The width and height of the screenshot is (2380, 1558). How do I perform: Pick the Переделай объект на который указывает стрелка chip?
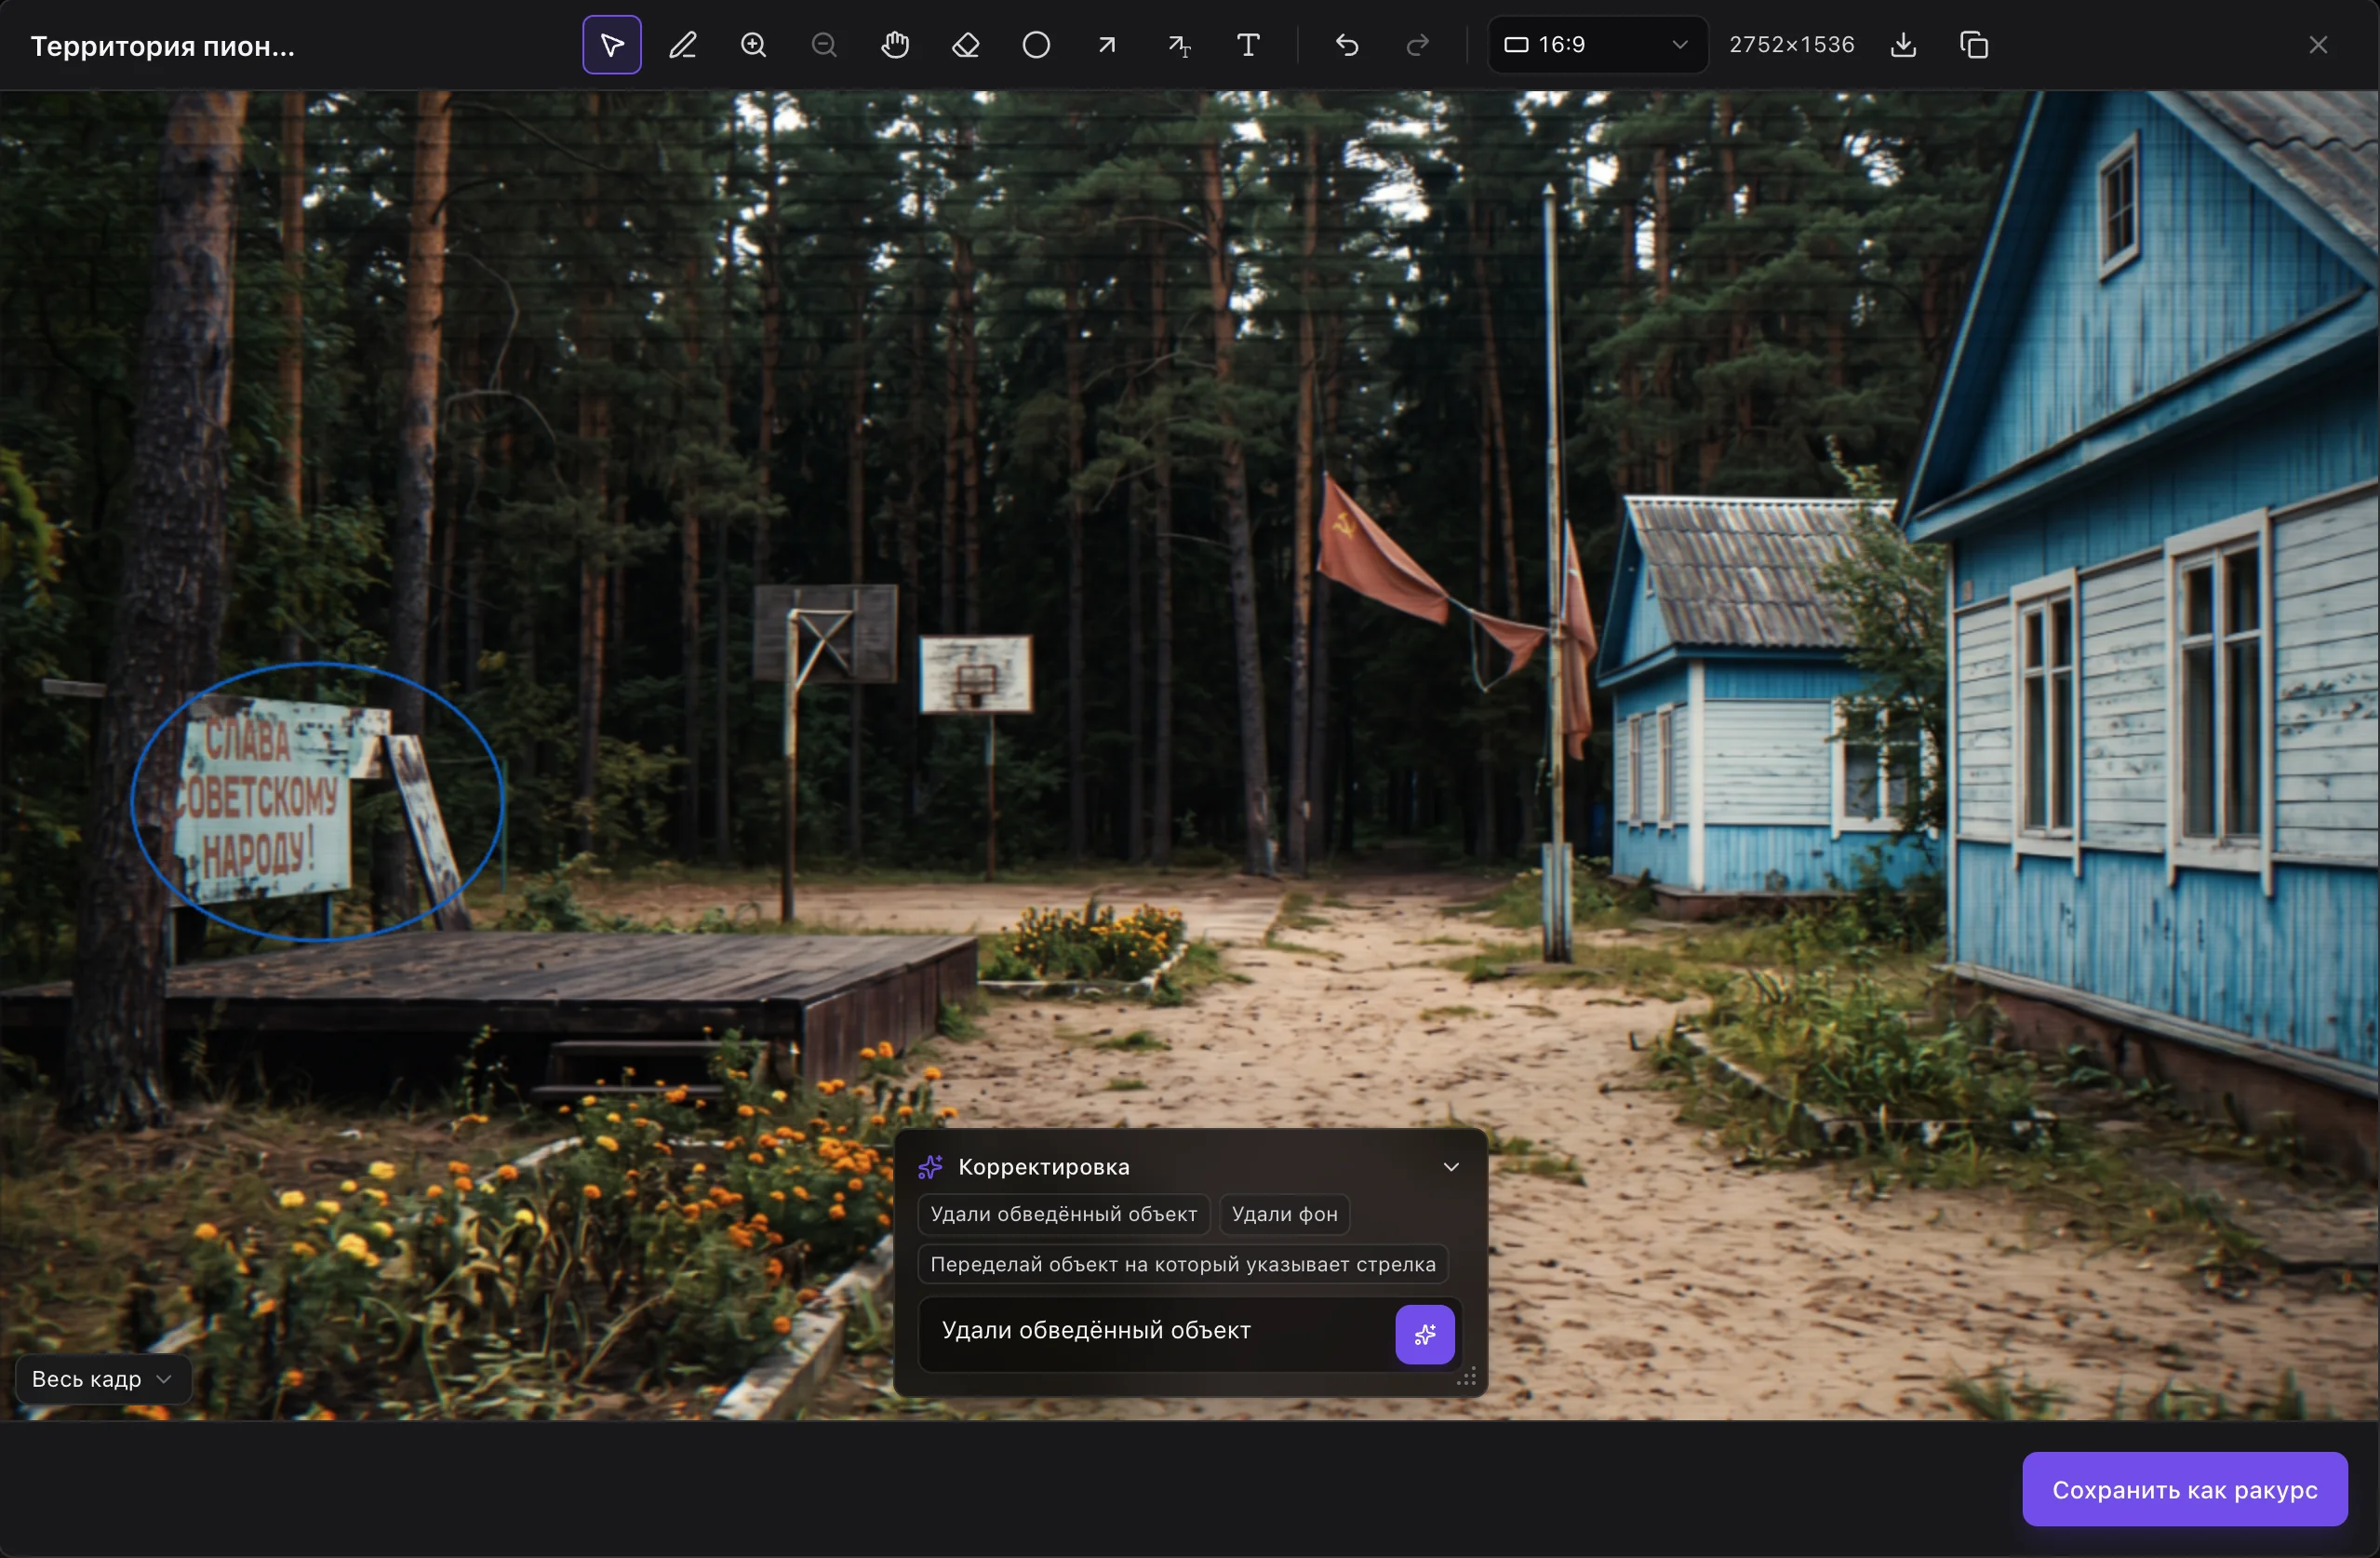click(x=1183, y=1264)
